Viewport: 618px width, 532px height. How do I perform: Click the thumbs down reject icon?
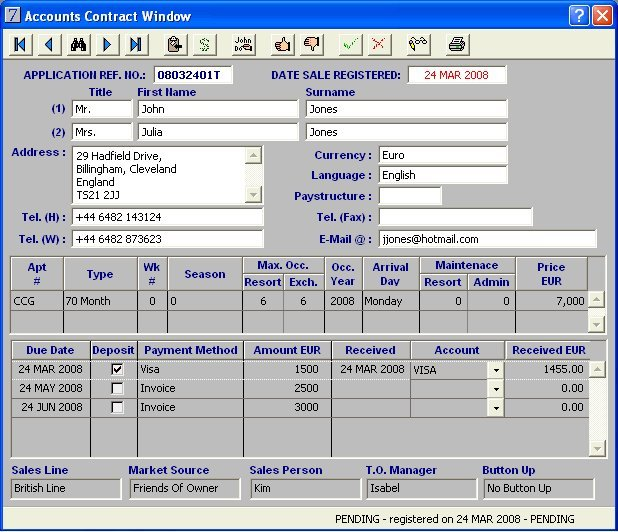click(x=311, y=44)
